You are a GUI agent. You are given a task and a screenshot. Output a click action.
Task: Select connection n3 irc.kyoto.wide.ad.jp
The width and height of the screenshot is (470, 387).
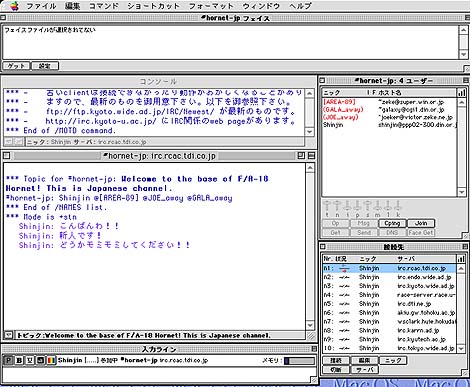point(389,286)
